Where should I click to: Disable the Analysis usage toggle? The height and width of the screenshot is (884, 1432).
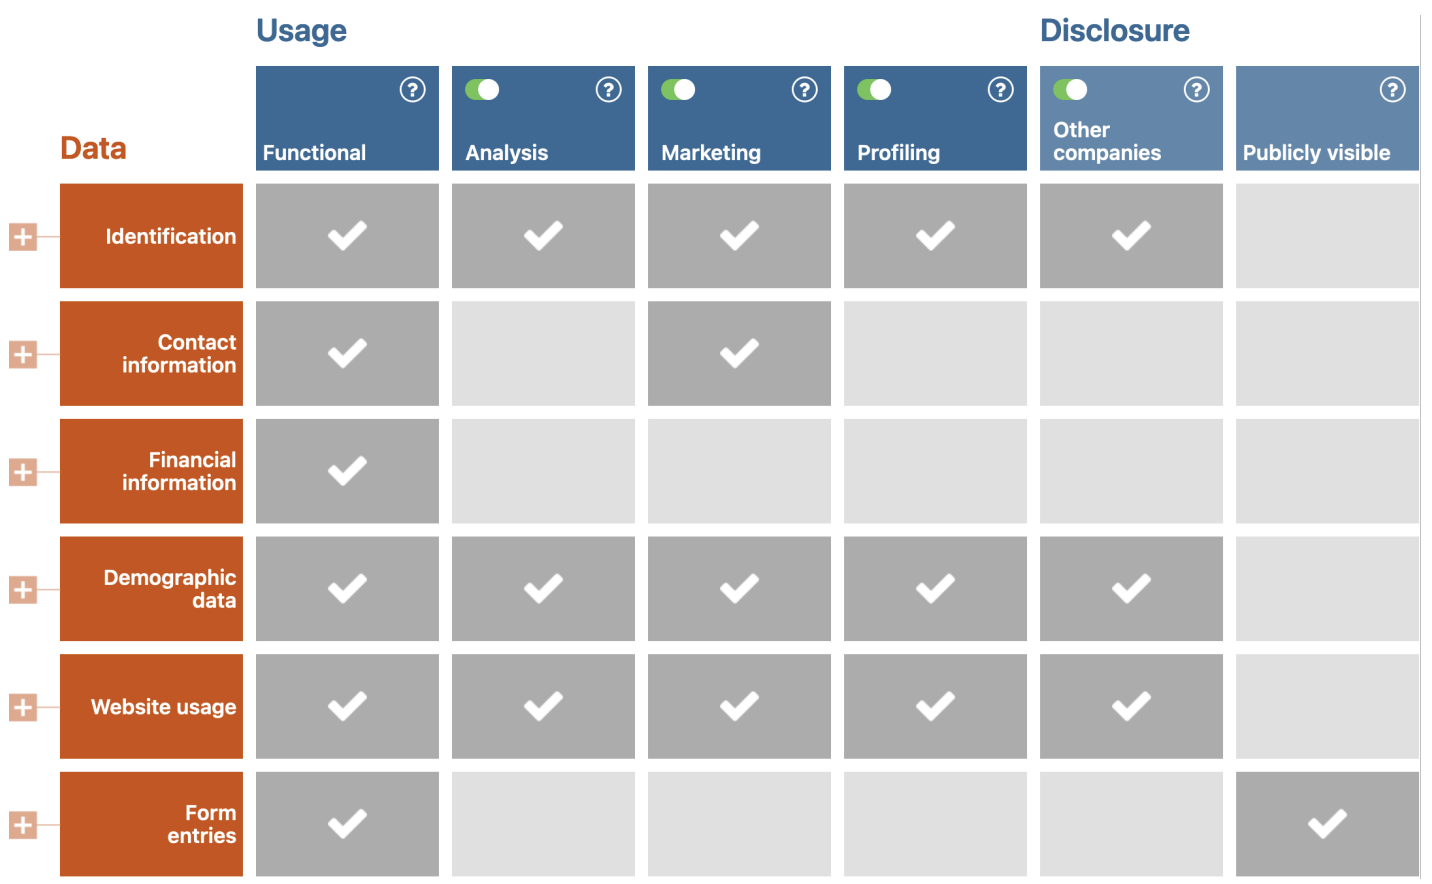coord(482,90)
